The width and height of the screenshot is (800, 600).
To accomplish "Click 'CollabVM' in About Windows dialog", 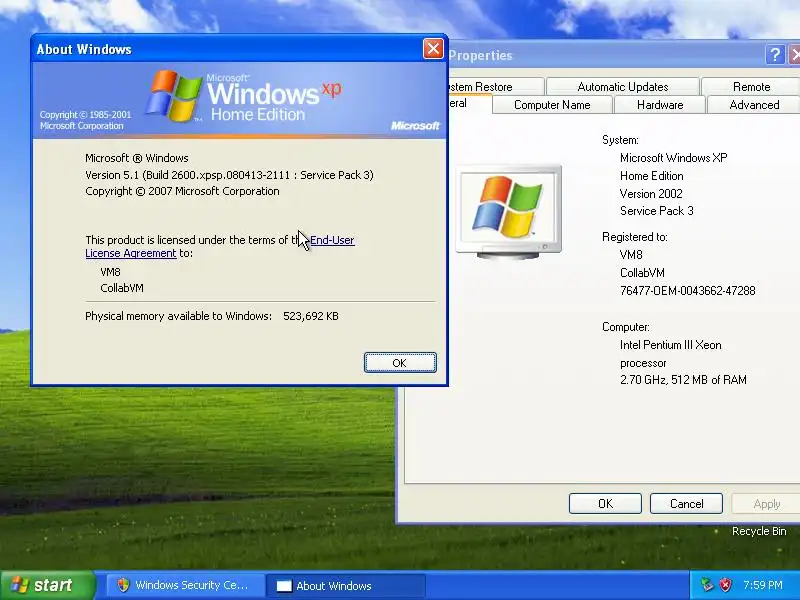I will [x=122, y=288].
